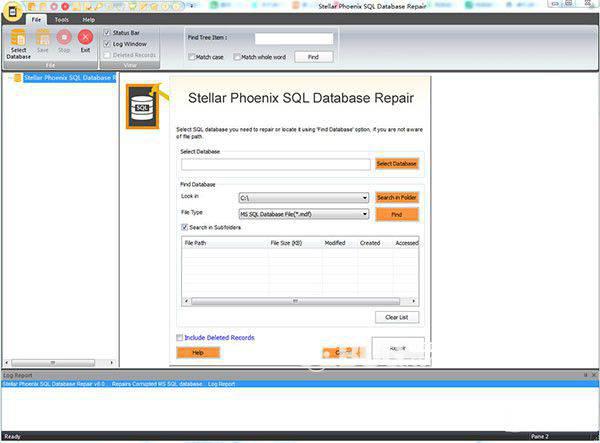Image resolution: width=600 pixels, height=443 pixels.
Task: Check Include Deleted Records
Action: [x=179, y=337]
